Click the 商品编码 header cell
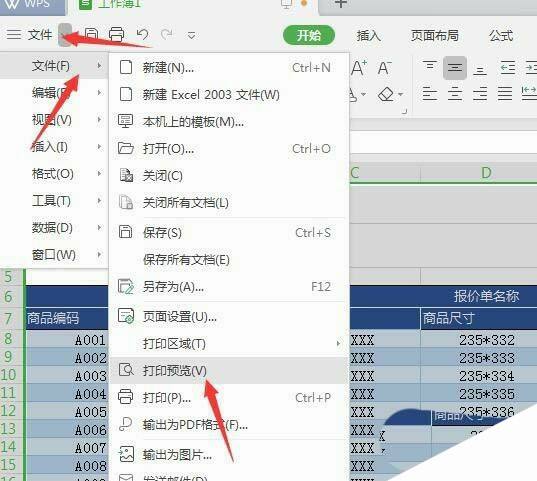This screenshot has height=481, width=537. tap(67, 318)
